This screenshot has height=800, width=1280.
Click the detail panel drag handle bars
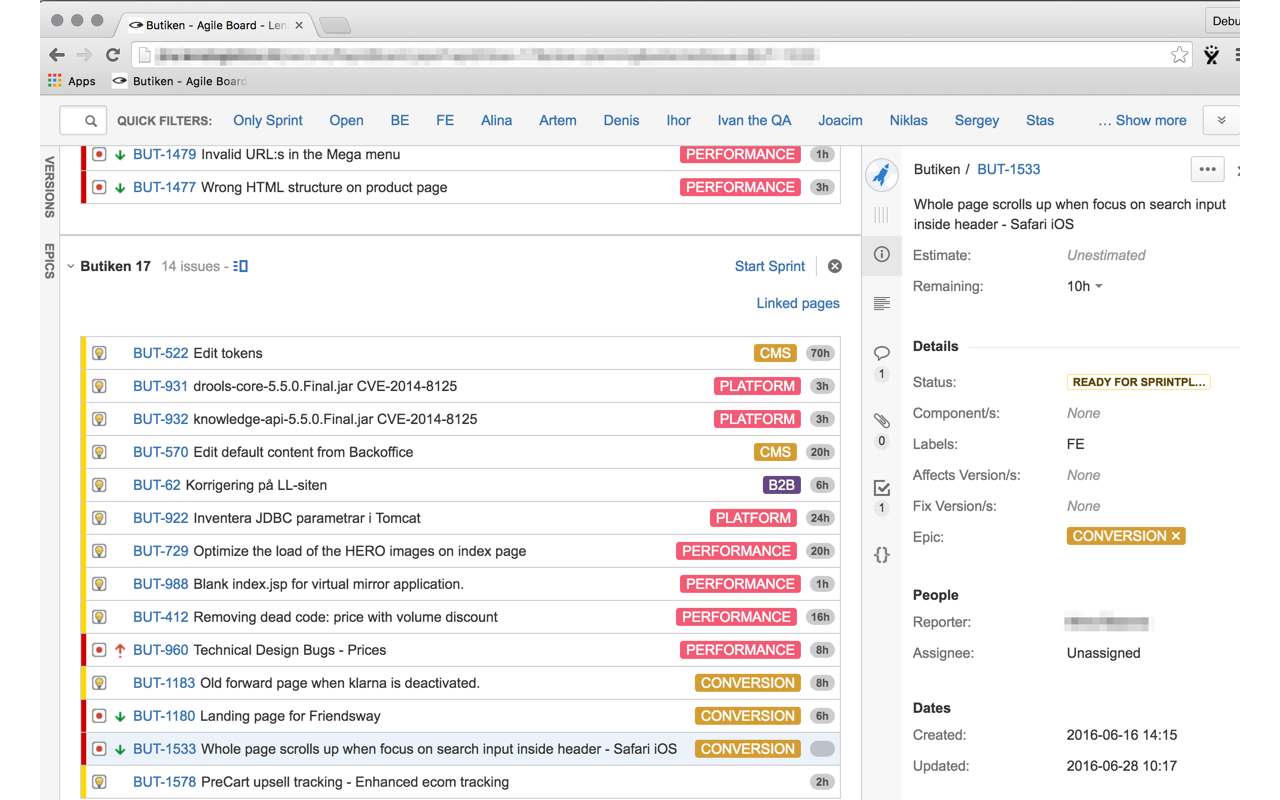[x=881, y=215]
